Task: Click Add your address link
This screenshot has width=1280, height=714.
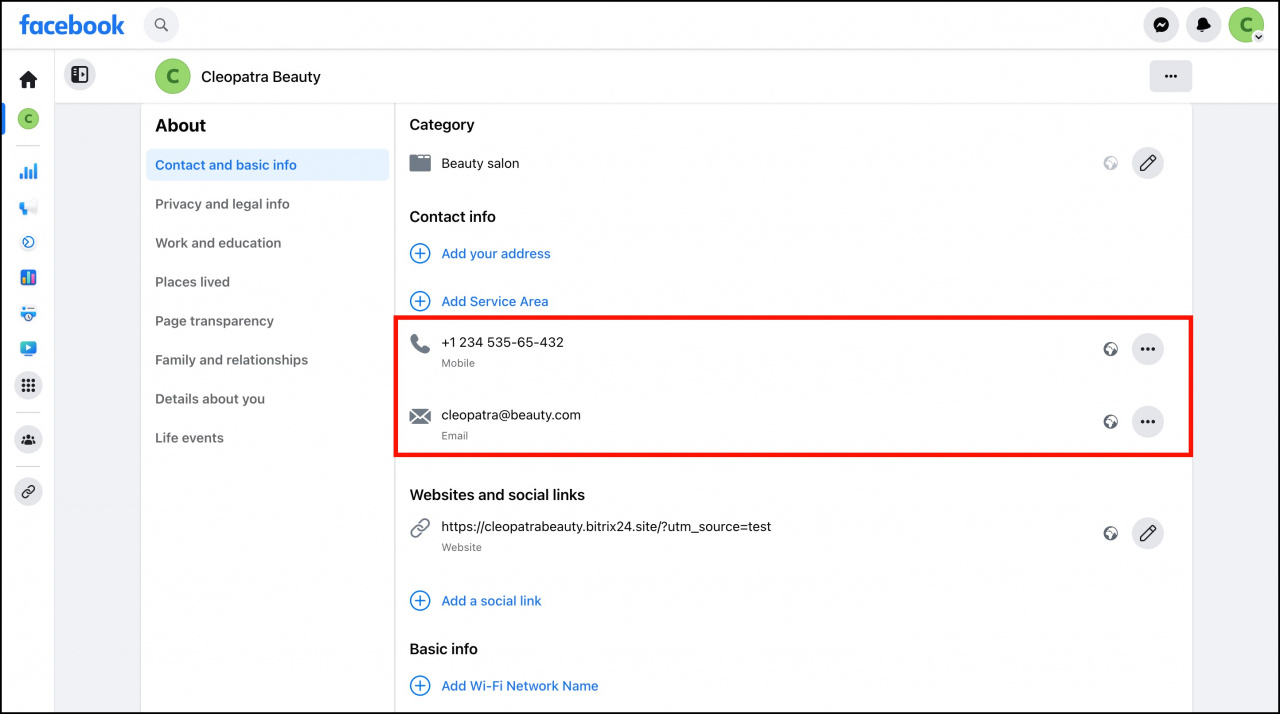Action: 496,254
